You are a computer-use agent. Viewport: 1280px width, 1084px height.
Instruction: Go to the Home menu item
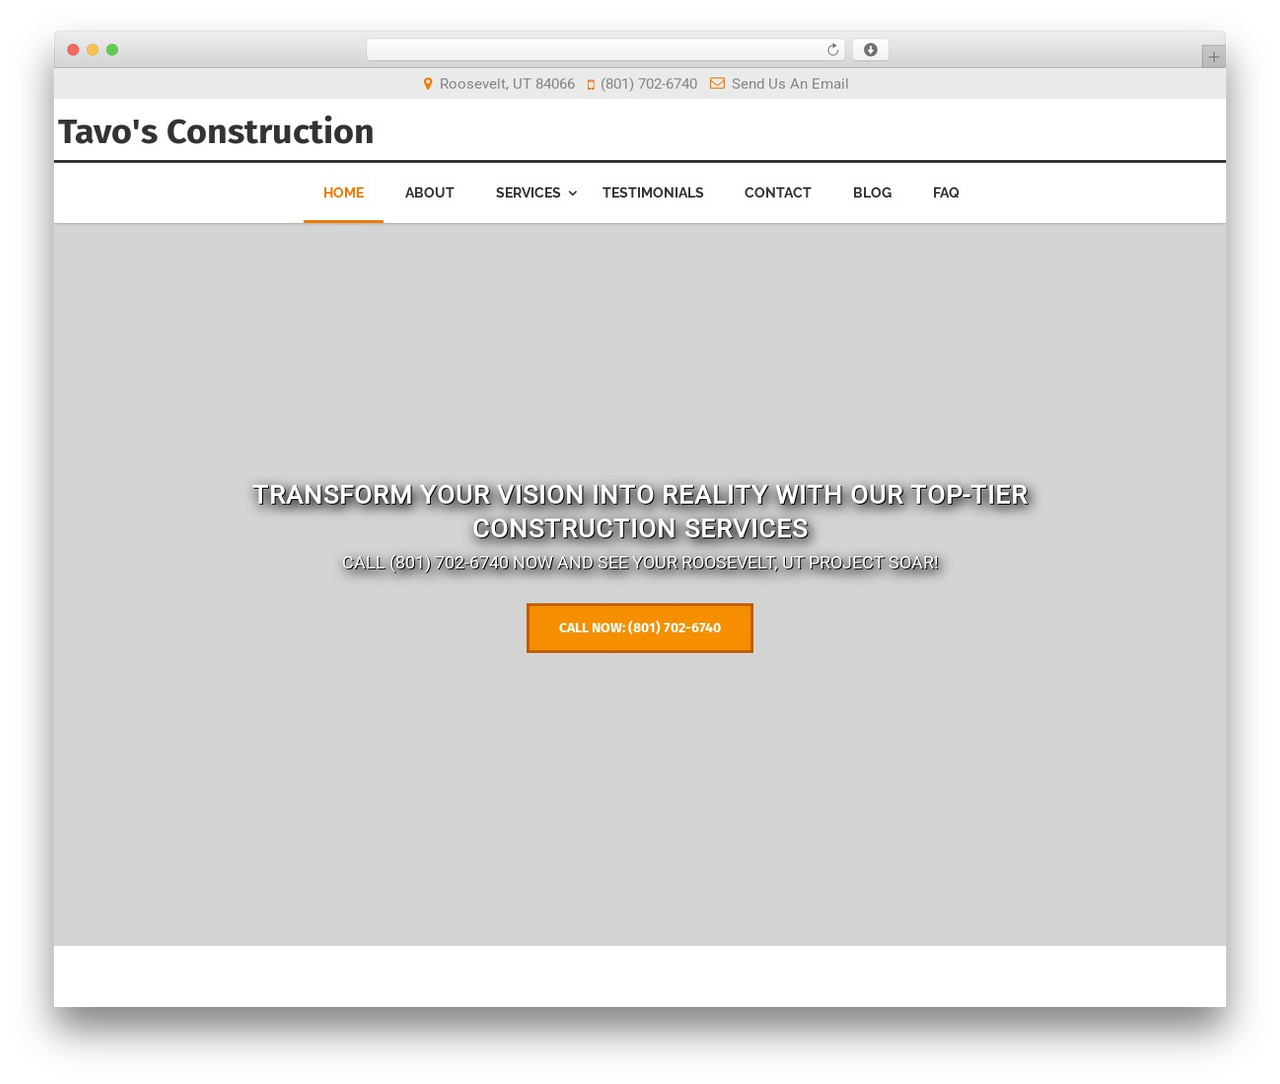point(343,193)
